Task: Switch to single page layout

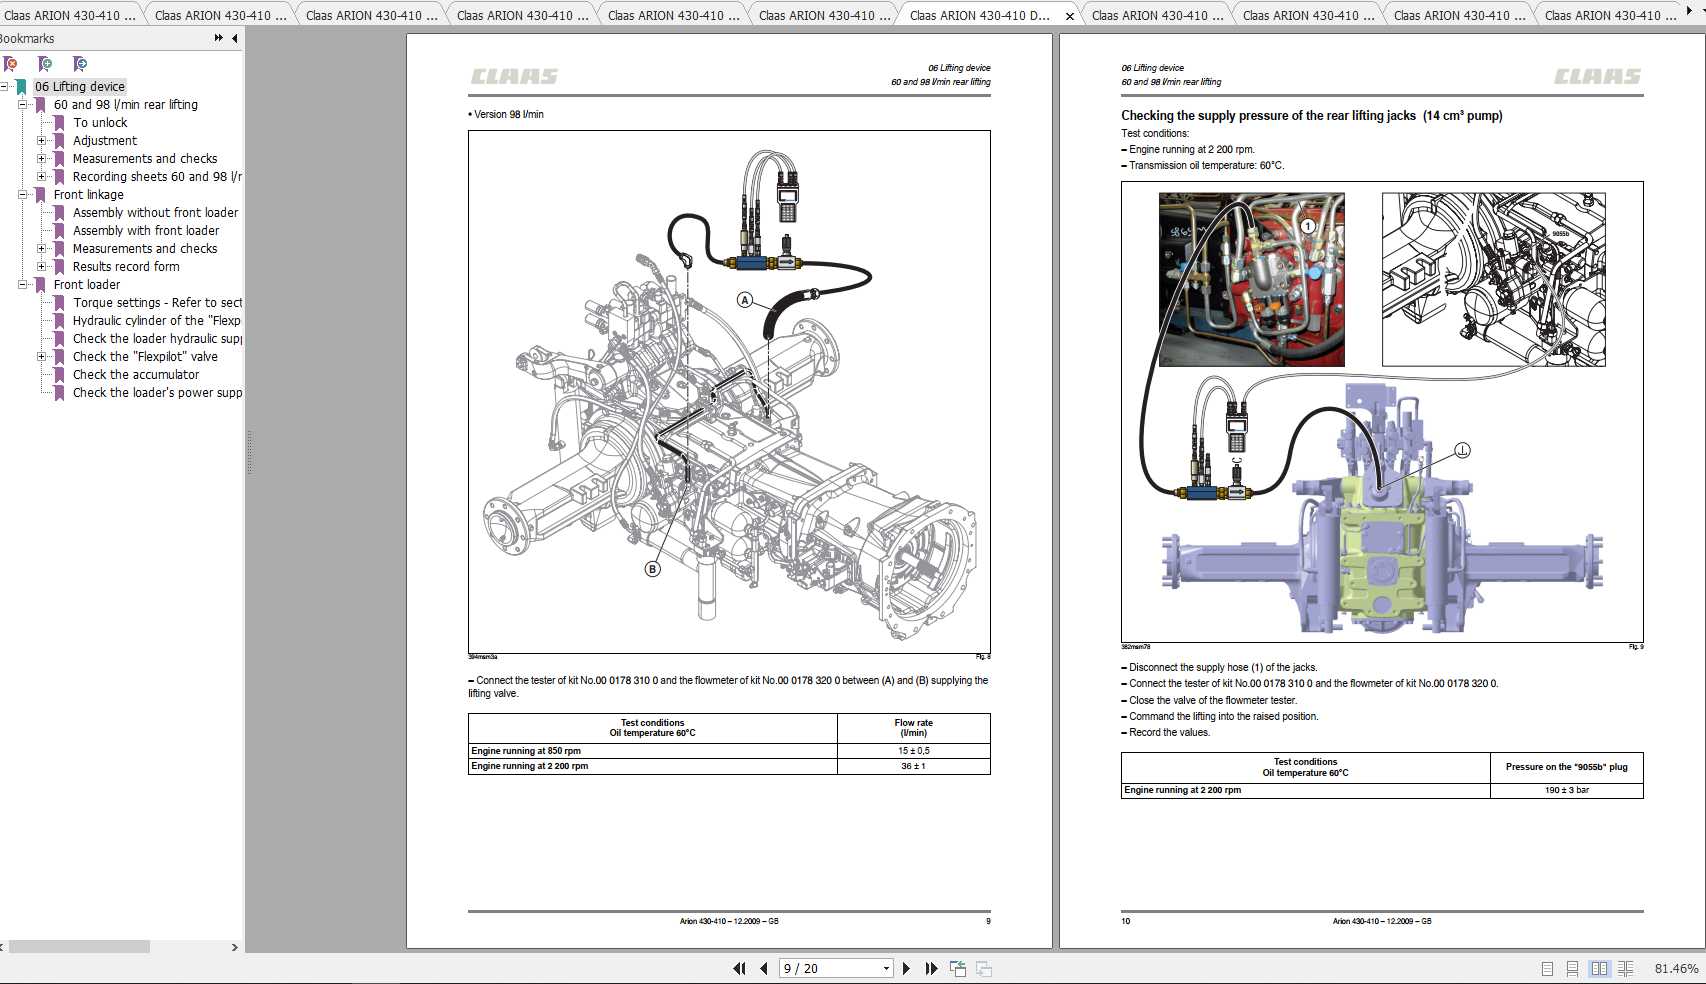Action: tap(1547, 968)
